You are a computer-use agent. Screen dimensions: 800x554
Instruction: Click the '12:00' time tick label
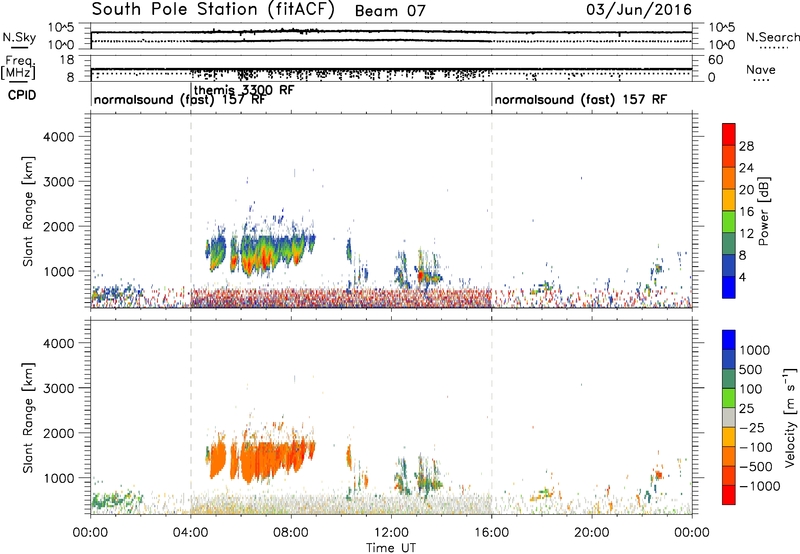(x=391, y=533)
